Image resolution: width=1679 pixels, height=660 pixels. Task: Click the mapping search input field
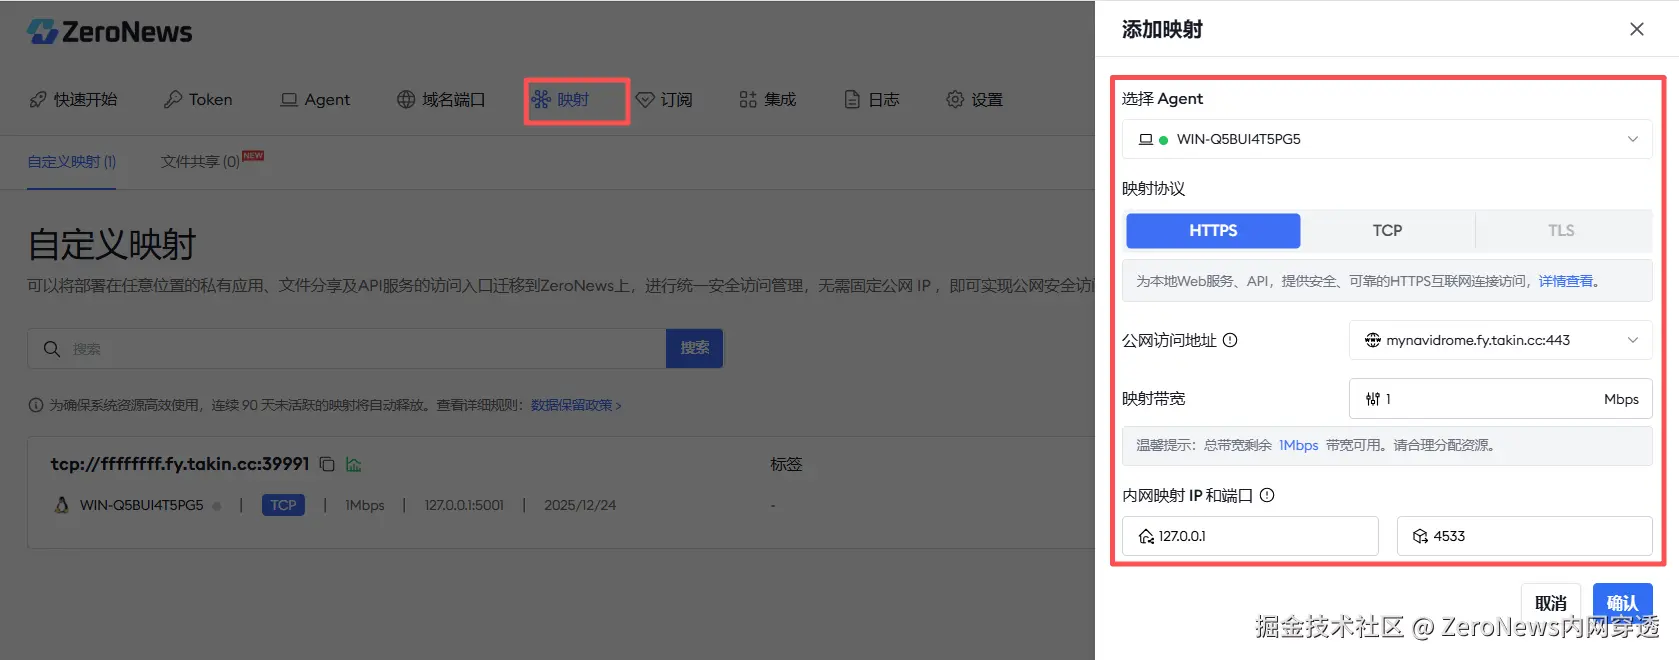(x=347, y=348)
